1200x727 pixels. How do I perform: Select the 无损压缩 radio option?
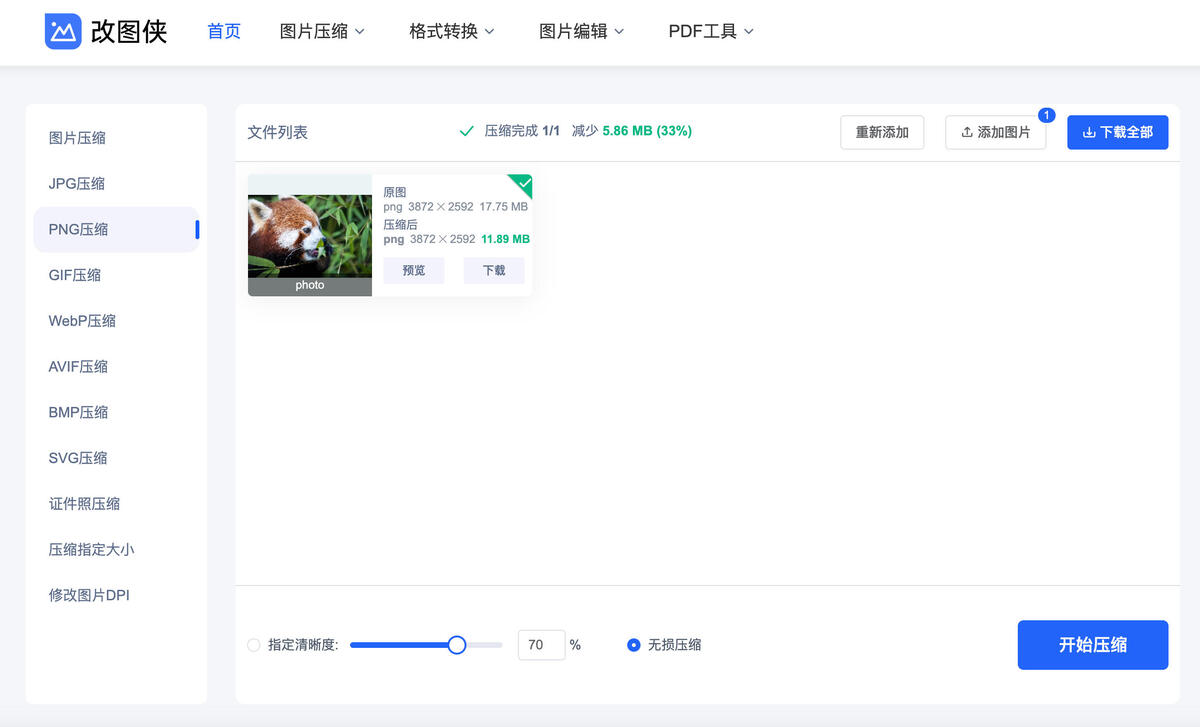[x=633, y=645]
